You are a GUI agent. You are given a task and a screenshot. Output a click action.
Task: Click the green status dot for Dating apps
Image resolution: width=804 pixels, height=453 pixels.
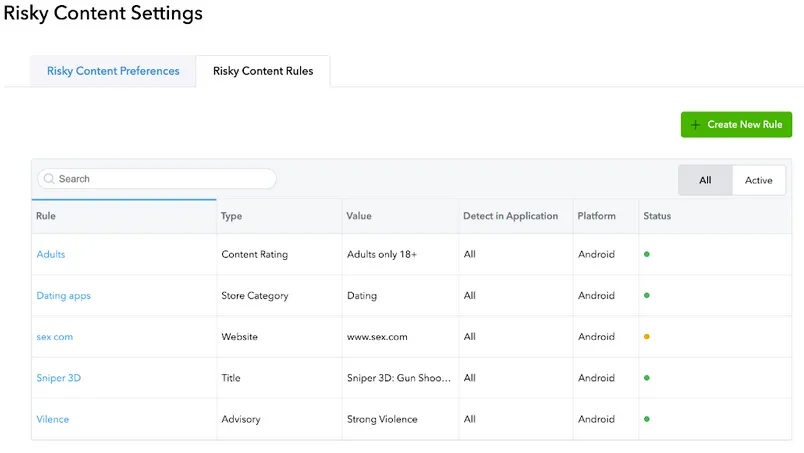click(647, 296)
